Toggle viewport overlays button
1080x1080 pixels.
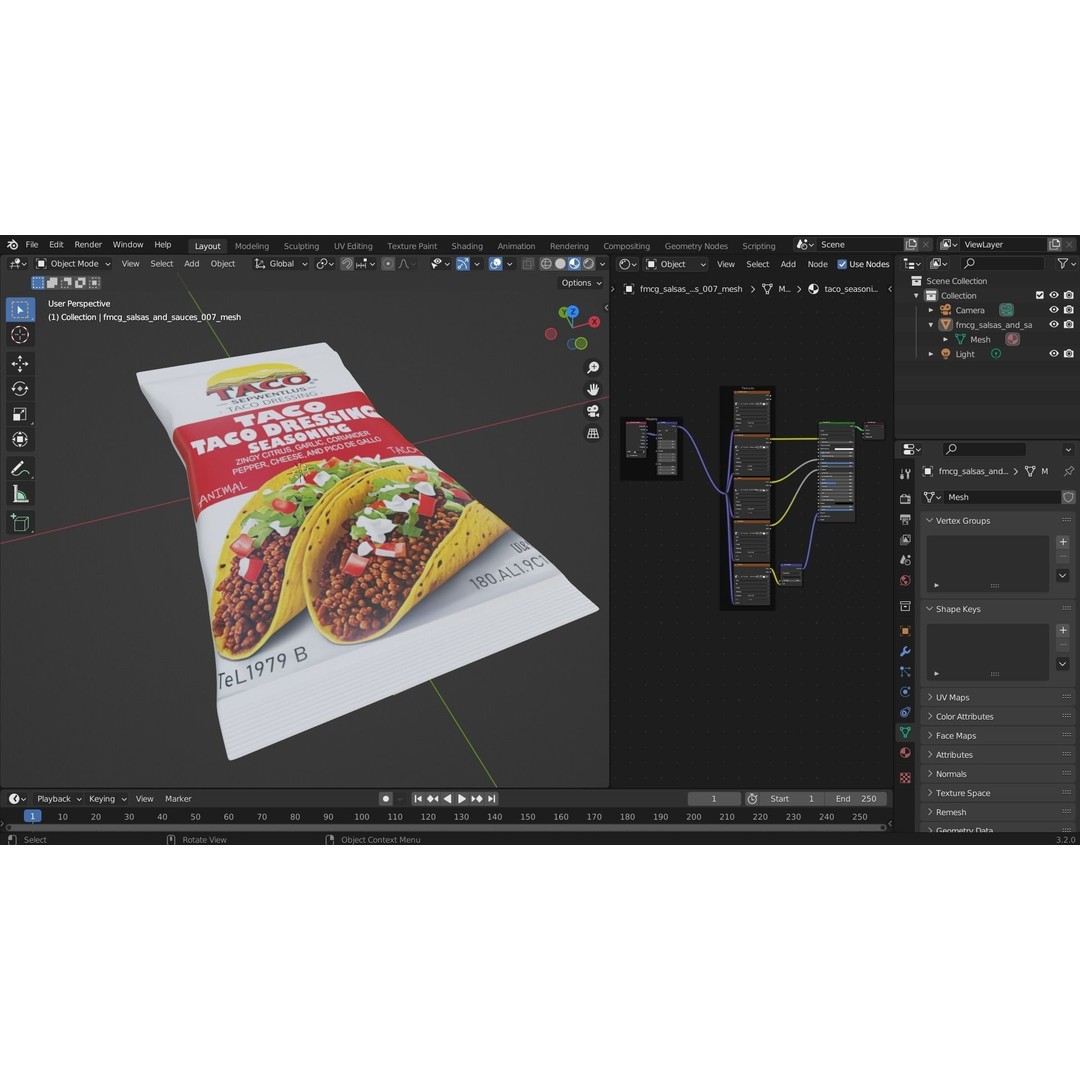click(495, 264)
